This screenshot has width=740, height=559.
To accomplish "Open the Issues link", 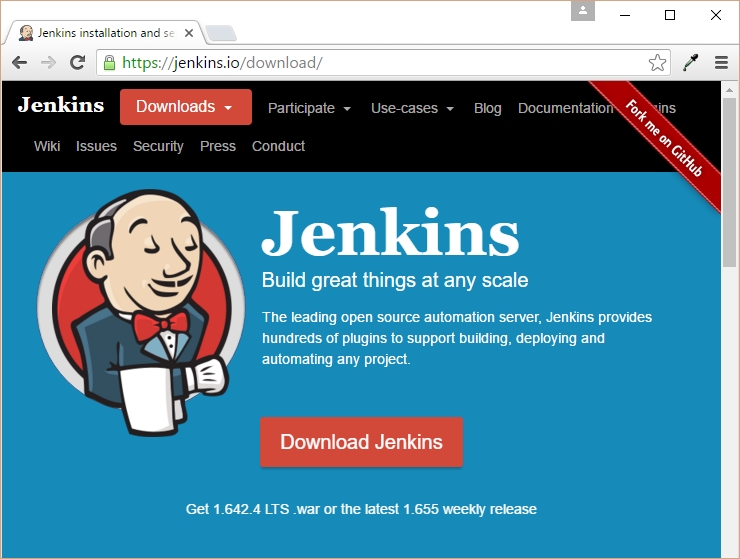I will pyautogui.click(x=96, y=146).
